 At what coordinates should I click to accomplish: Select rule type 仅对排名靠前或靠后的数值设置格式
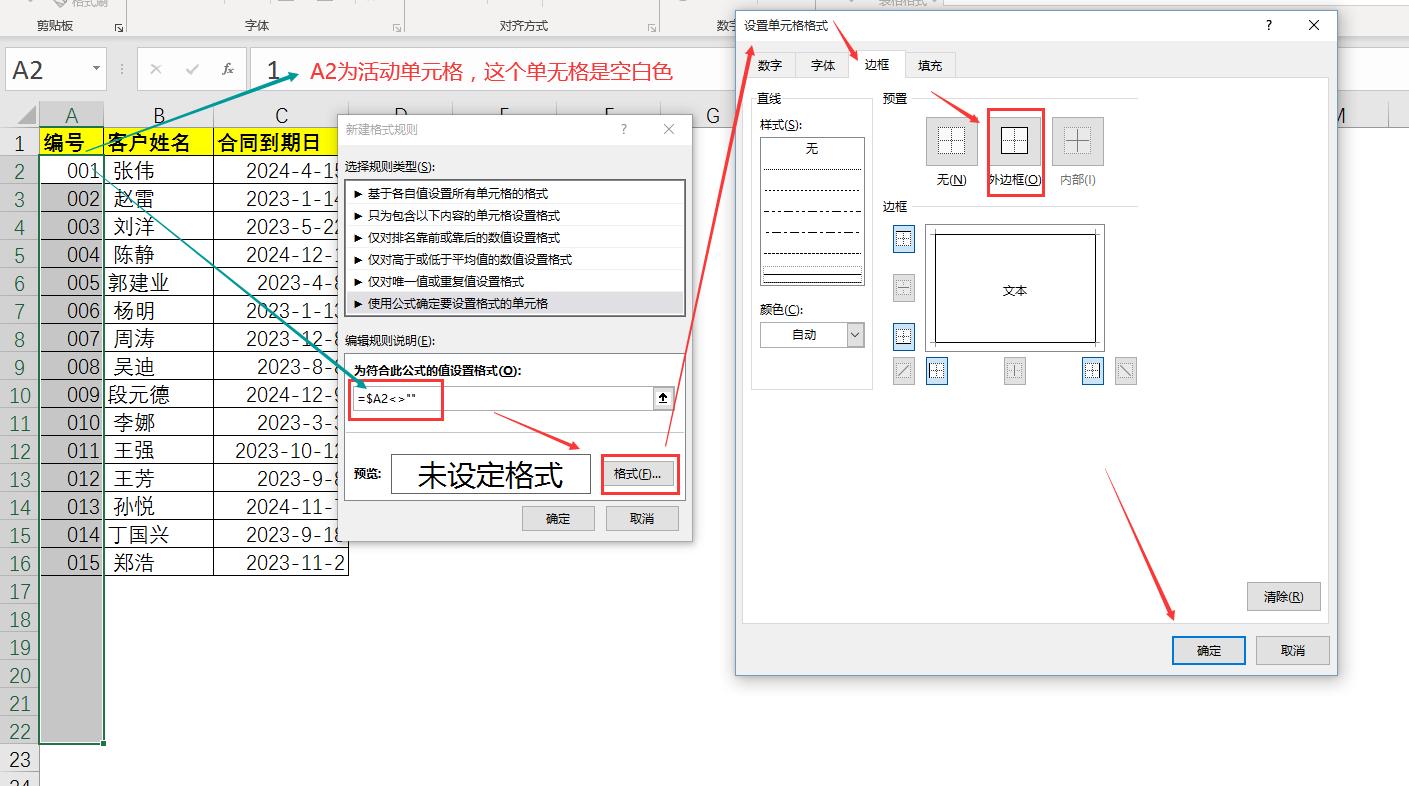click(515, 237)
